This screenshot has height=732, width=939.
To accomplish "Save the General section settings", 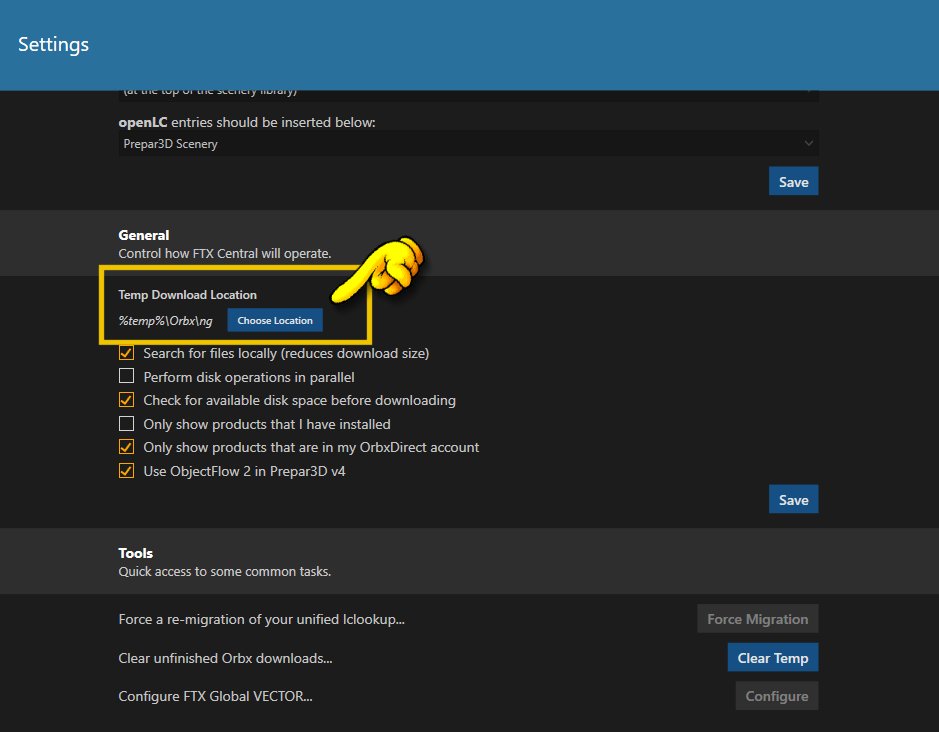I will point(793,500).
